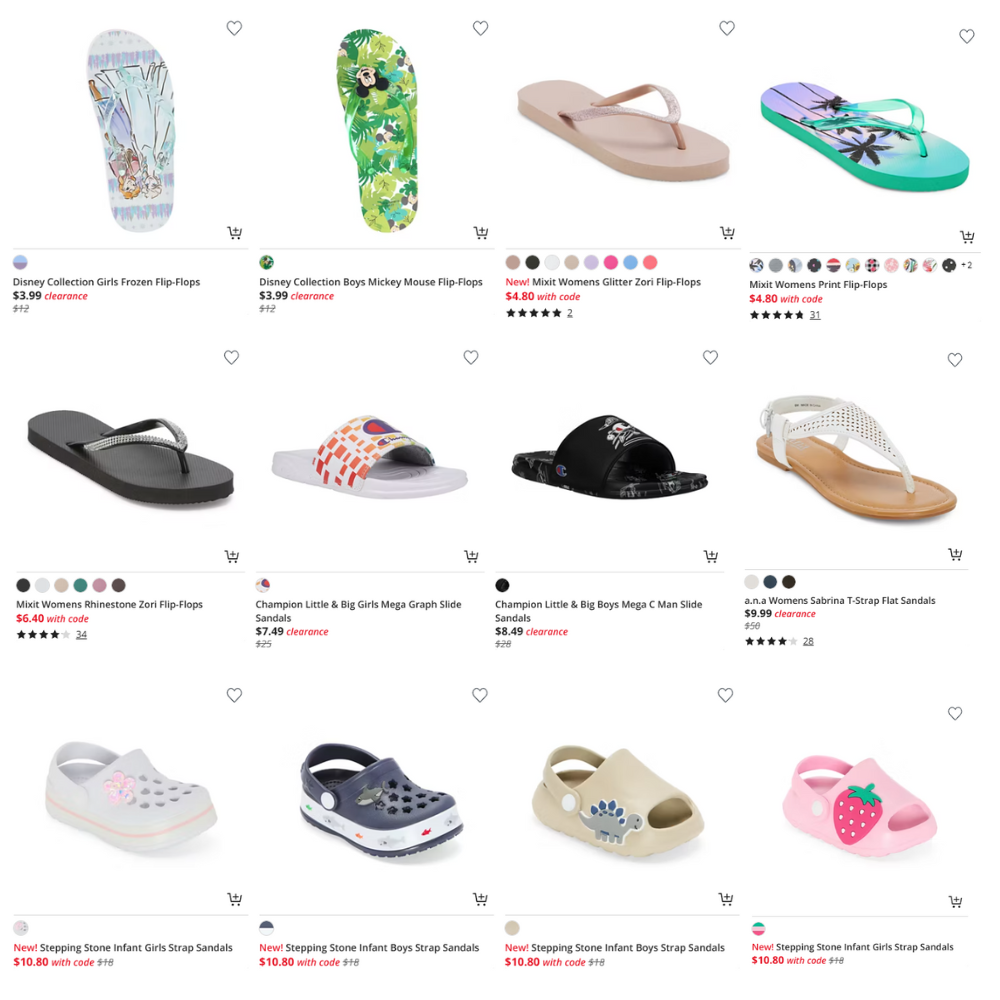View 31 reviews for Mixit Print Flip-Flops
The width and height of the screenshot is (1000, 1000).
[x=815, y=315]
